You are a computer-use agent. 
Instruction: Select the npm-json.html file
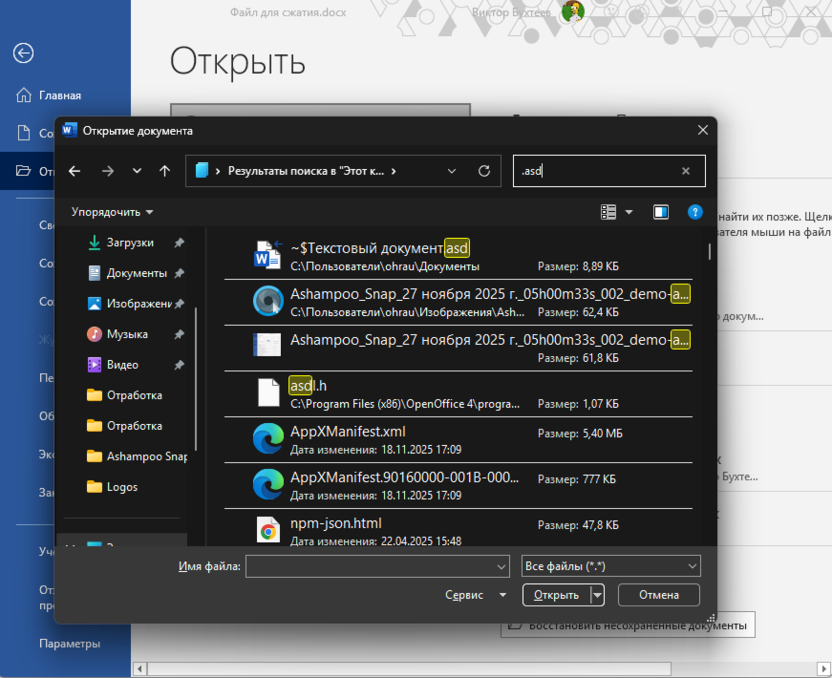336,524
